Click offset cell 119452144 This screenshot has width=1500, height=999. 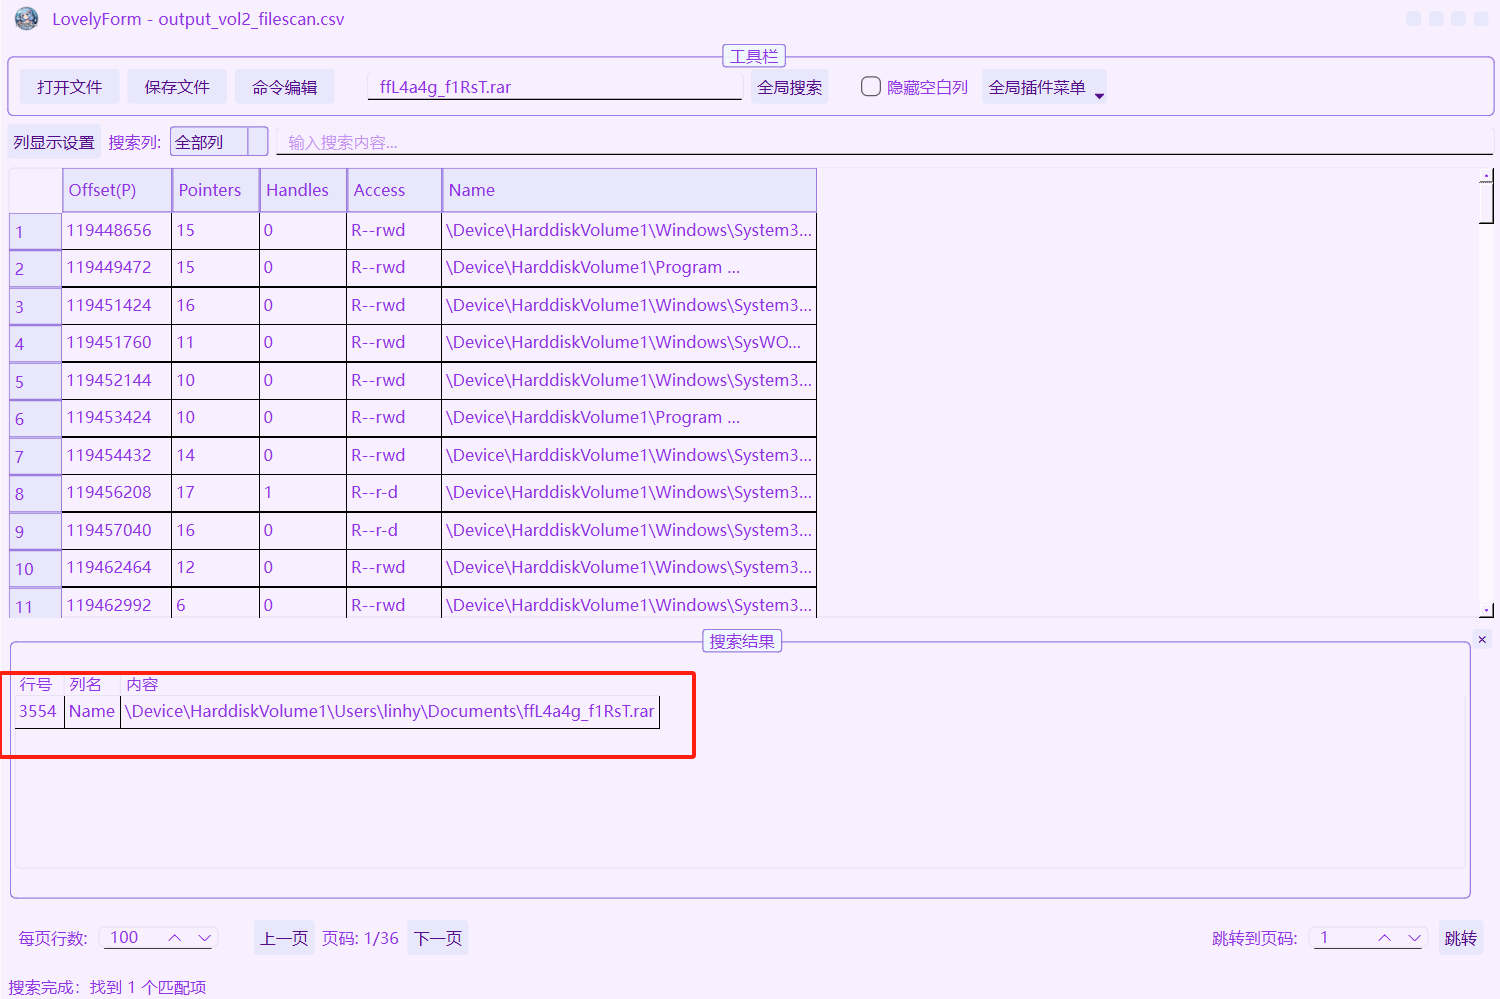pyautogui.click(x=117, y=380)
